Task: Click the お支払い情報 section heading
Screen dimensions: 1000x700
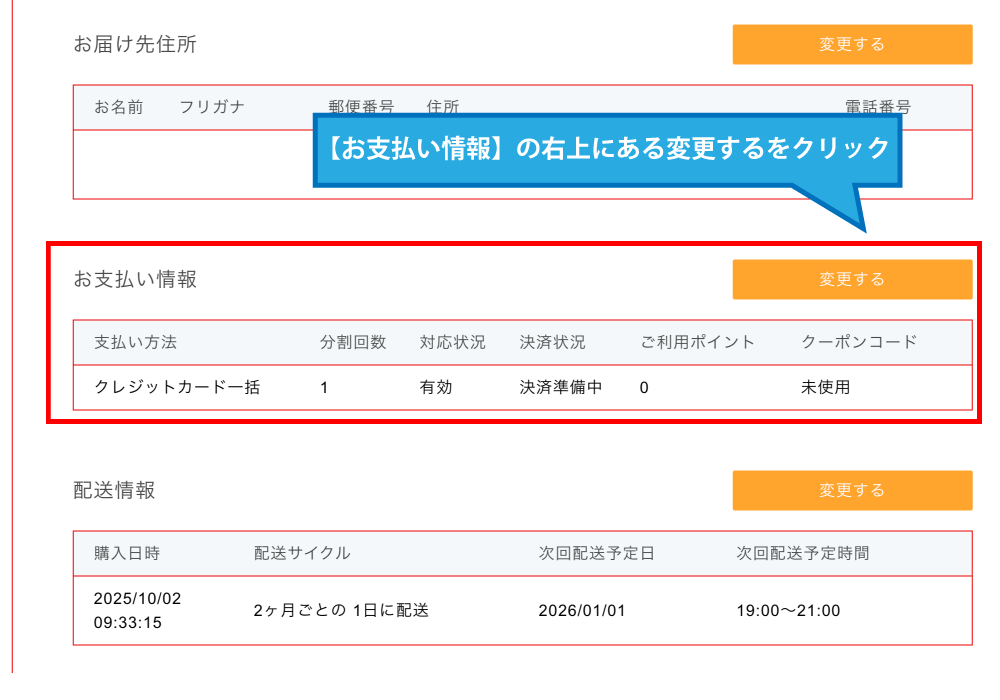Action: (x=135, y=280)
